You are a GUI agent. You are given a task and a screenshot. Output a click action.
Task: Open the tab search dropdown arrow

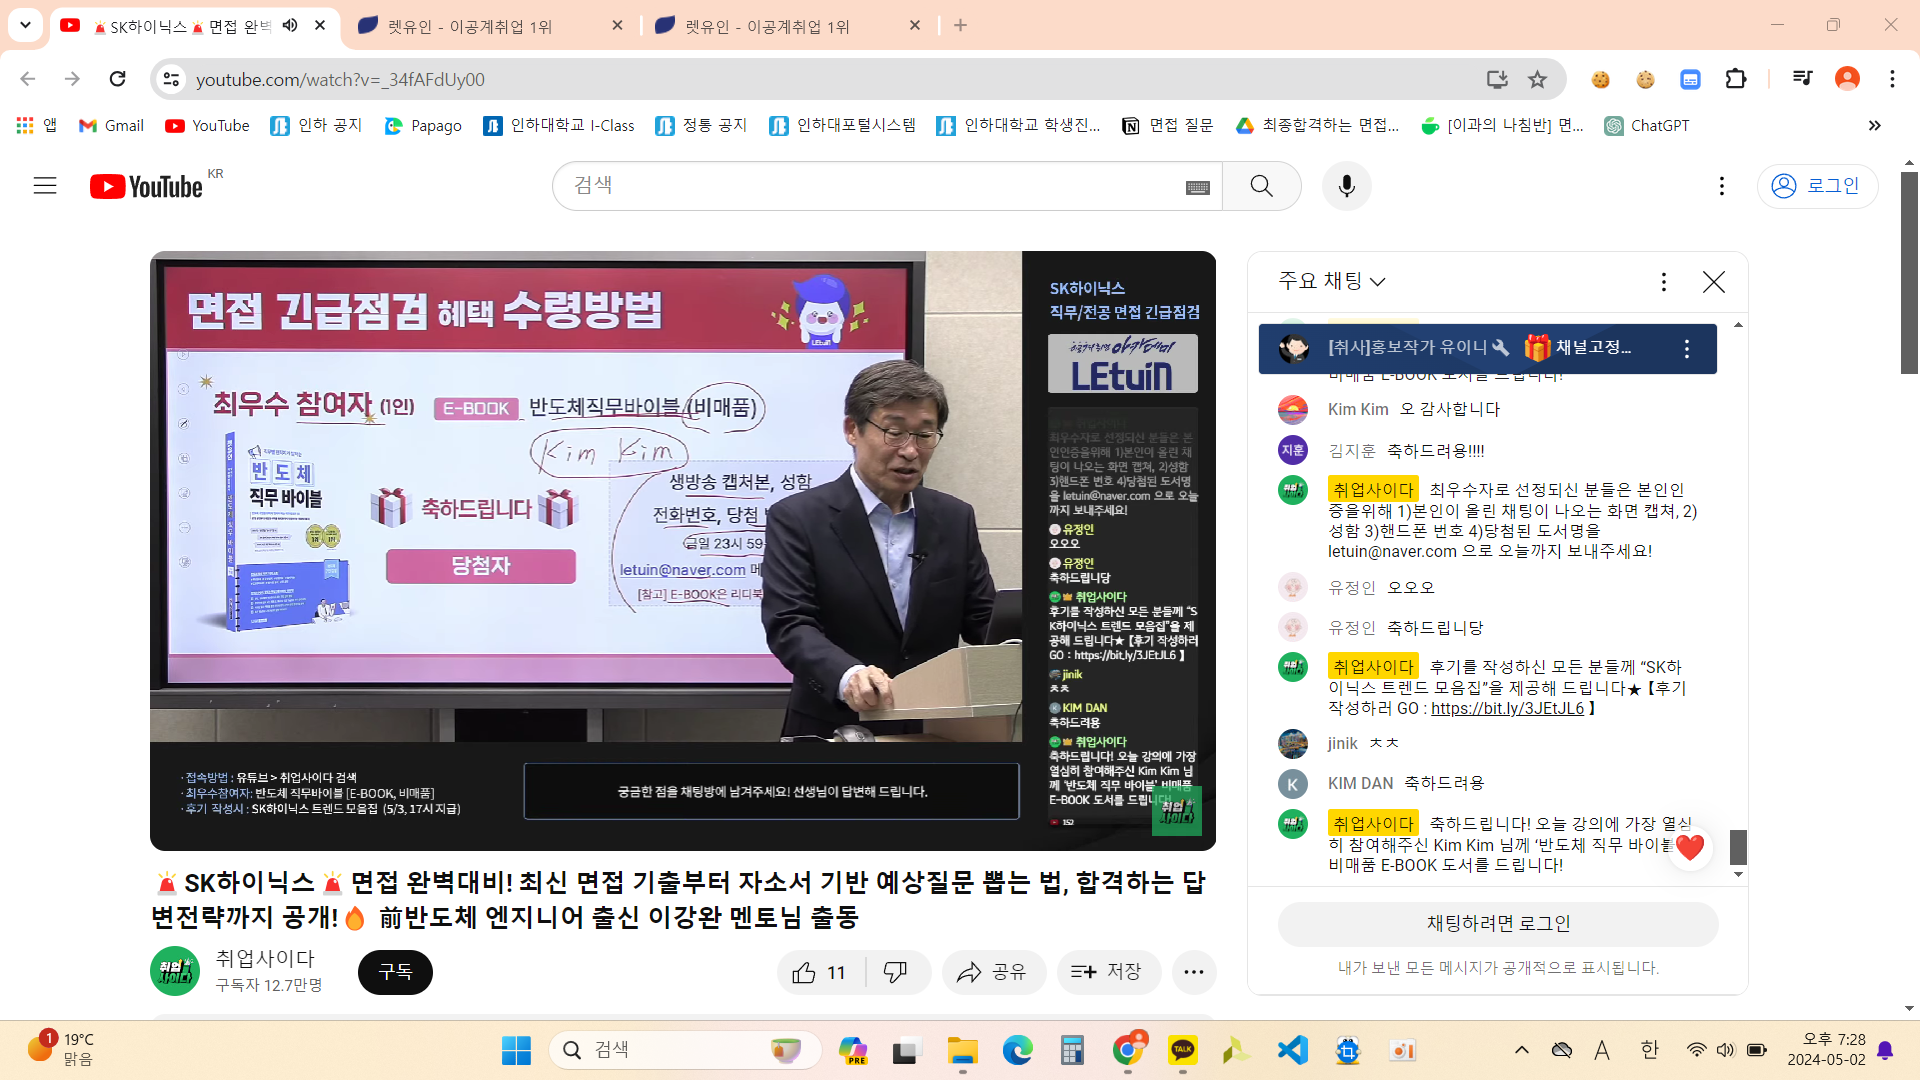pos(25,25)
